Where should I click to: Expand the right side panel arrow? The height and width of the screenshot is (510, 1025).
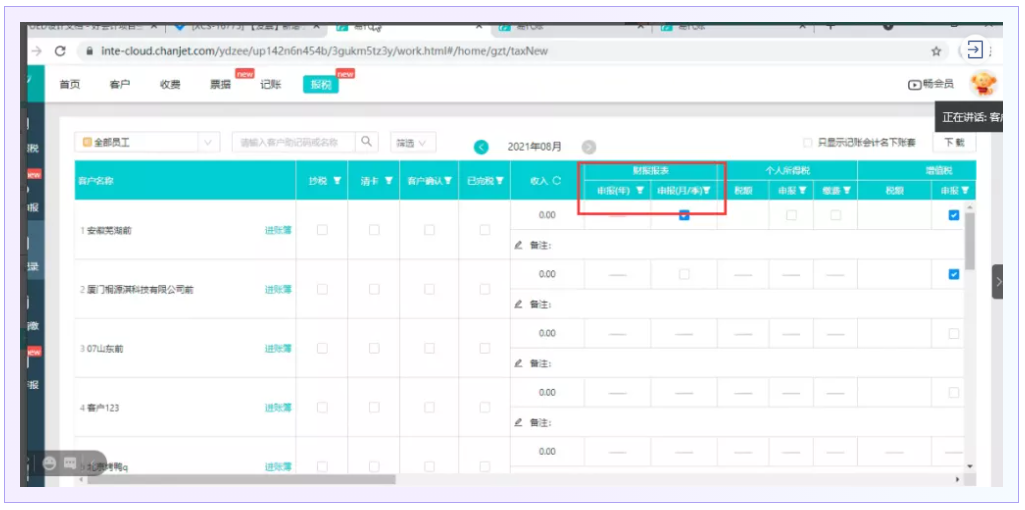[x=996, y=282]
